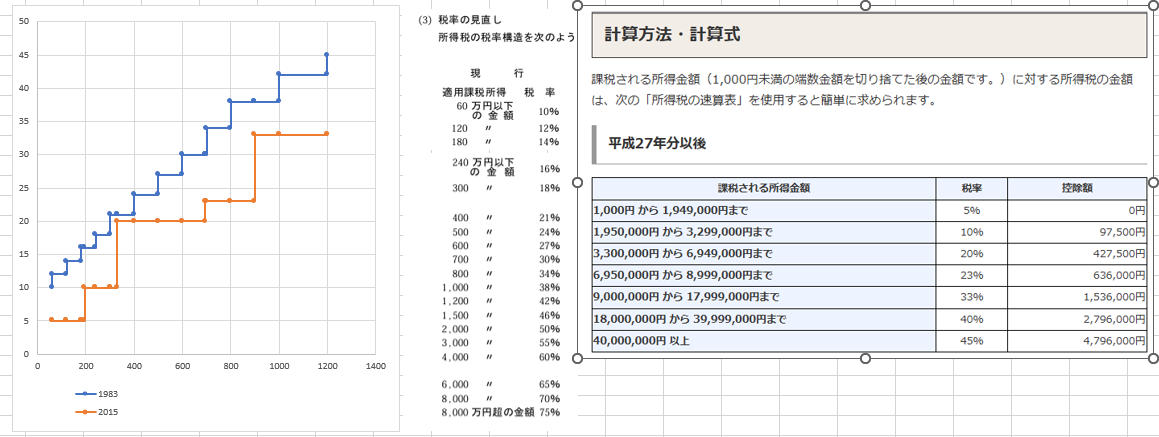Click the 427,500円 deduction cell

click(x=1076, y=254)
